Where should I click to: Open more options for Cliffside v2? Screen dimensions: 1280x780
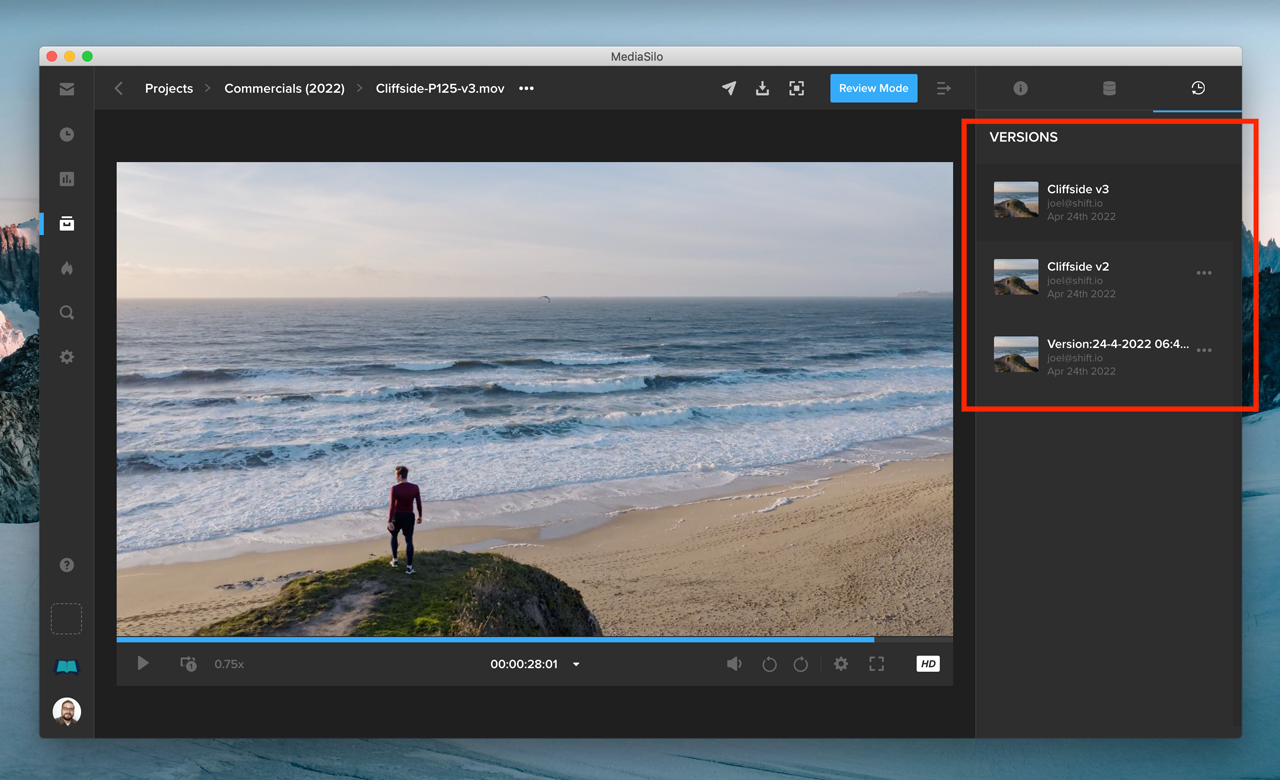(x=1204, y=273)
